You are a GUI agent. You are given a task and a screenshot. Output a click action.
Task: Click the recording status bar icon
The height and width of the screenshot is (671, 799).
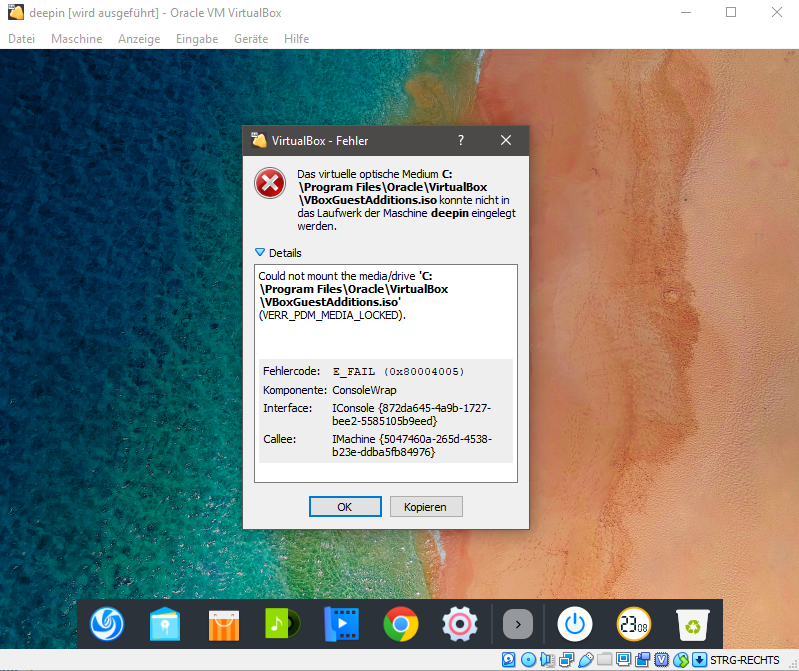[643, 660]
